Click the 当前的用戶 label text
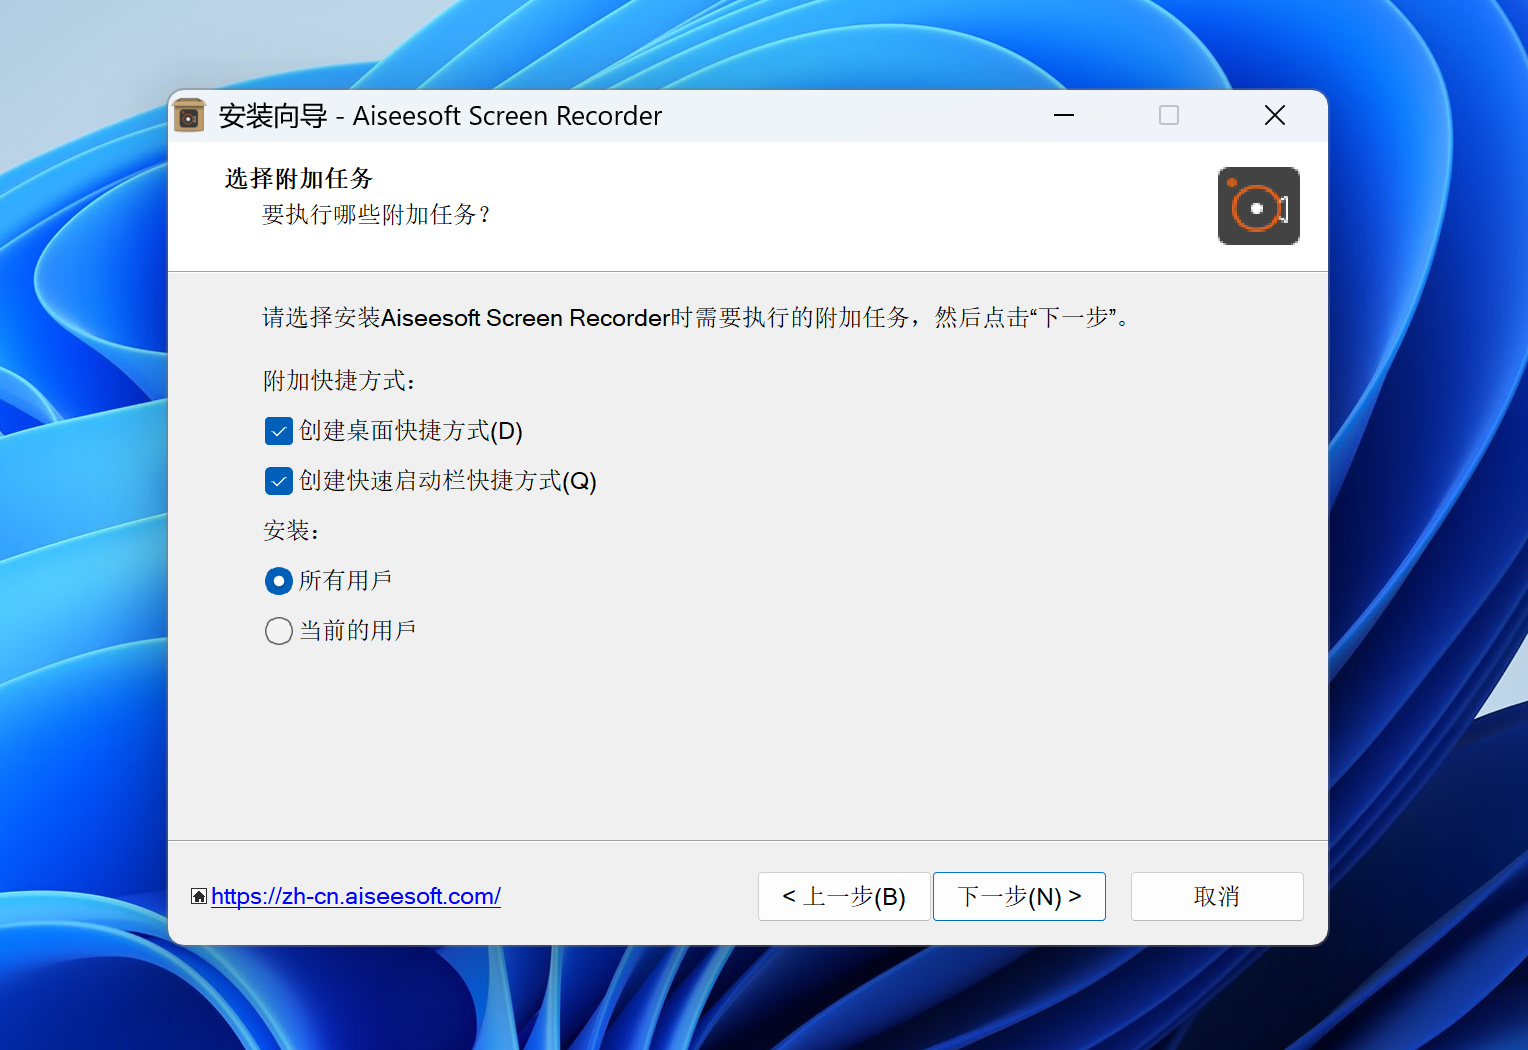The height and width of the screenshot is (1050, 1528). pos(357,631)
